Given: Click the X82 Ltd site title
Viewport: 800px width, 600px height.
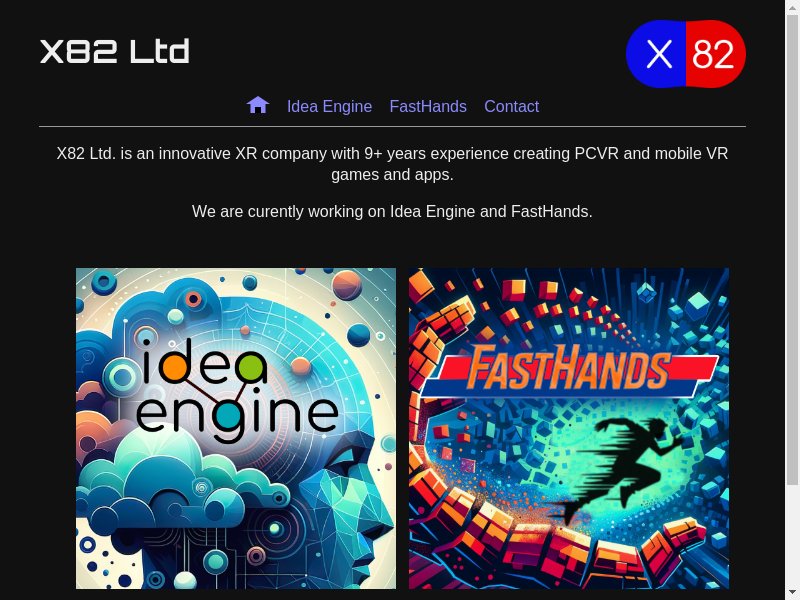Looking at the screenshot, I should [x=115, y=51].
